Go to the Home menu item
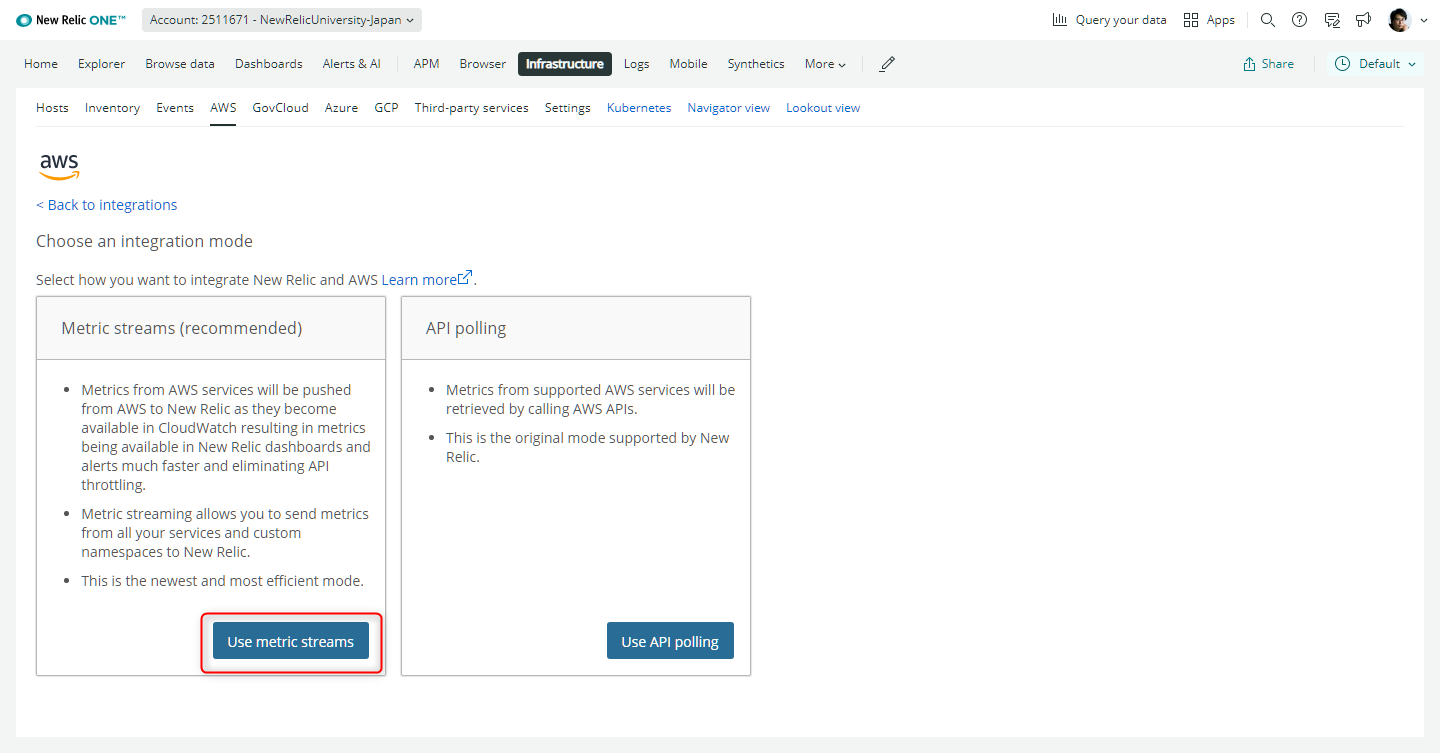 (x=41, y=64)
